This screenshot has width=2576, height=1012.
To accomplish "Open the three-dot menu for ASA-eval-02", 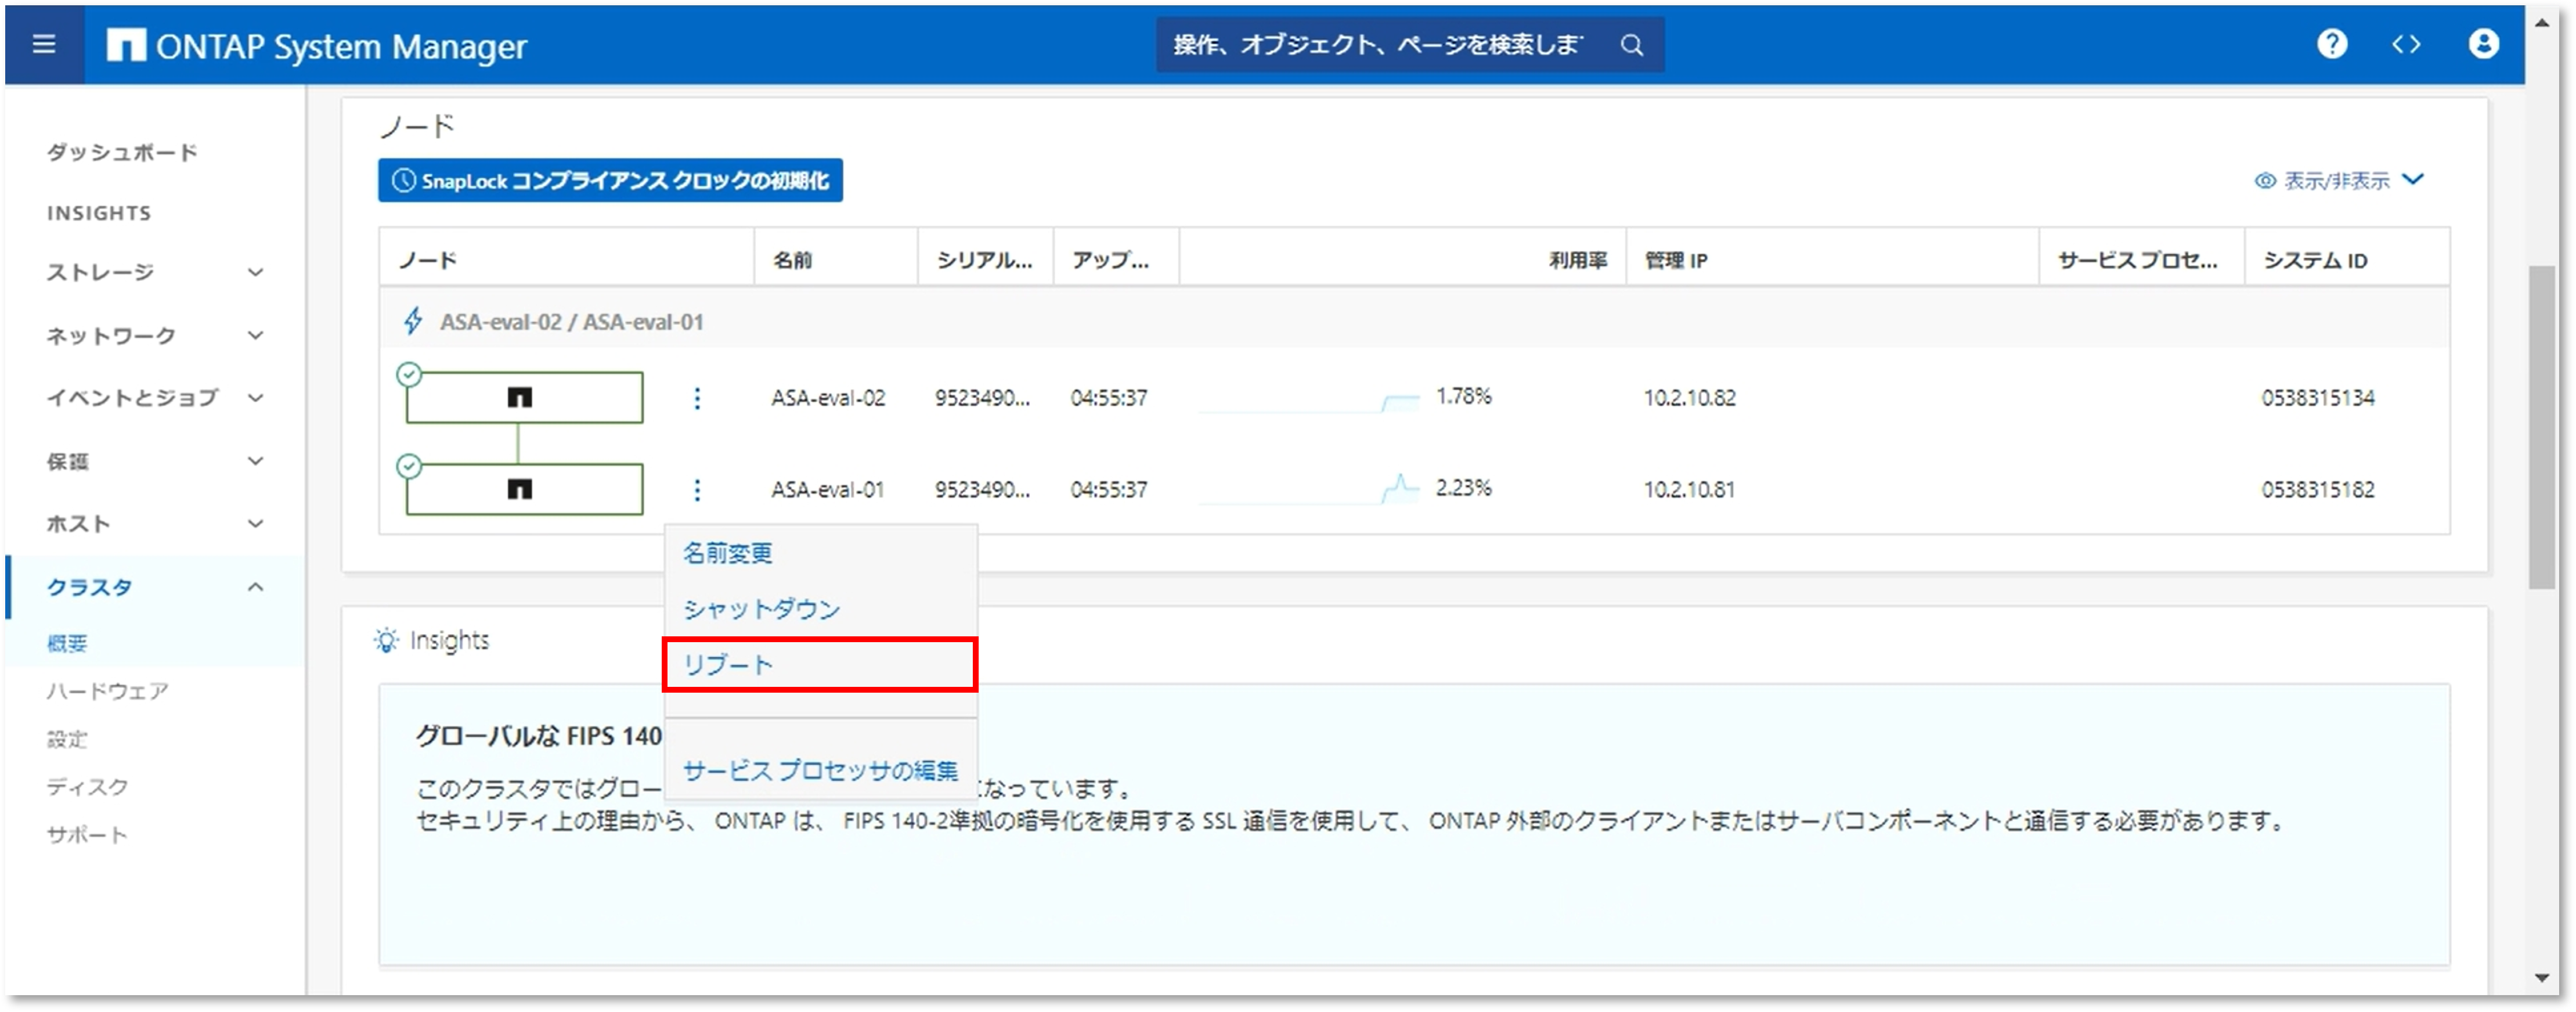I will click(697, 398).
